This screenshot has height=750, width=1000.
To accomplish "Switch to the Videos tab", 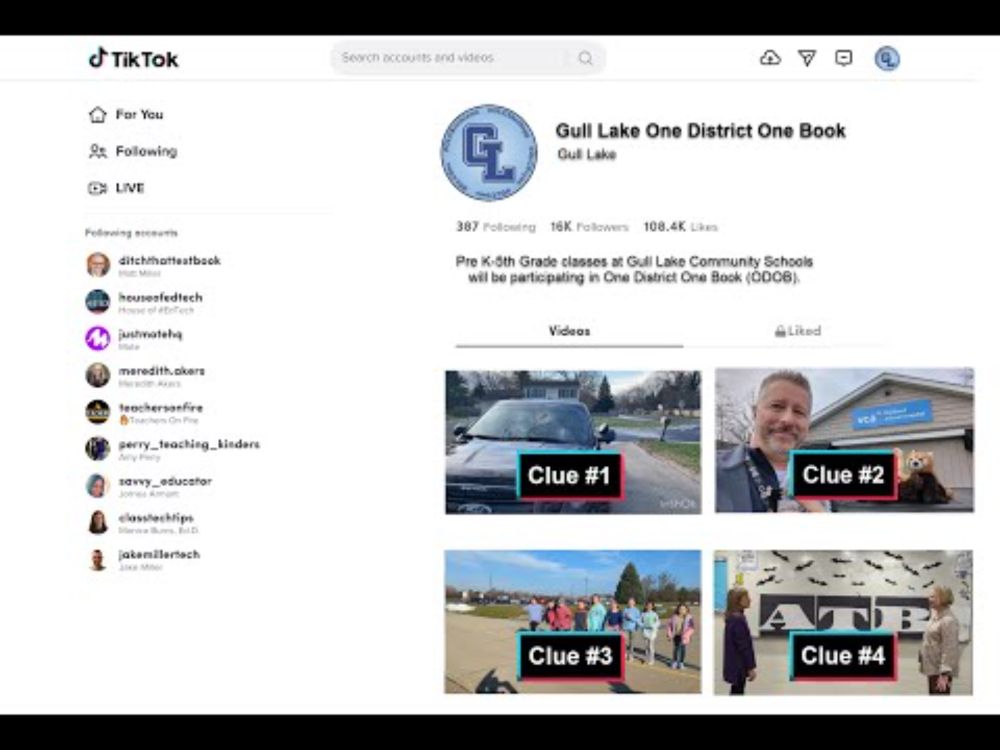I will click(x=570, y=331).
